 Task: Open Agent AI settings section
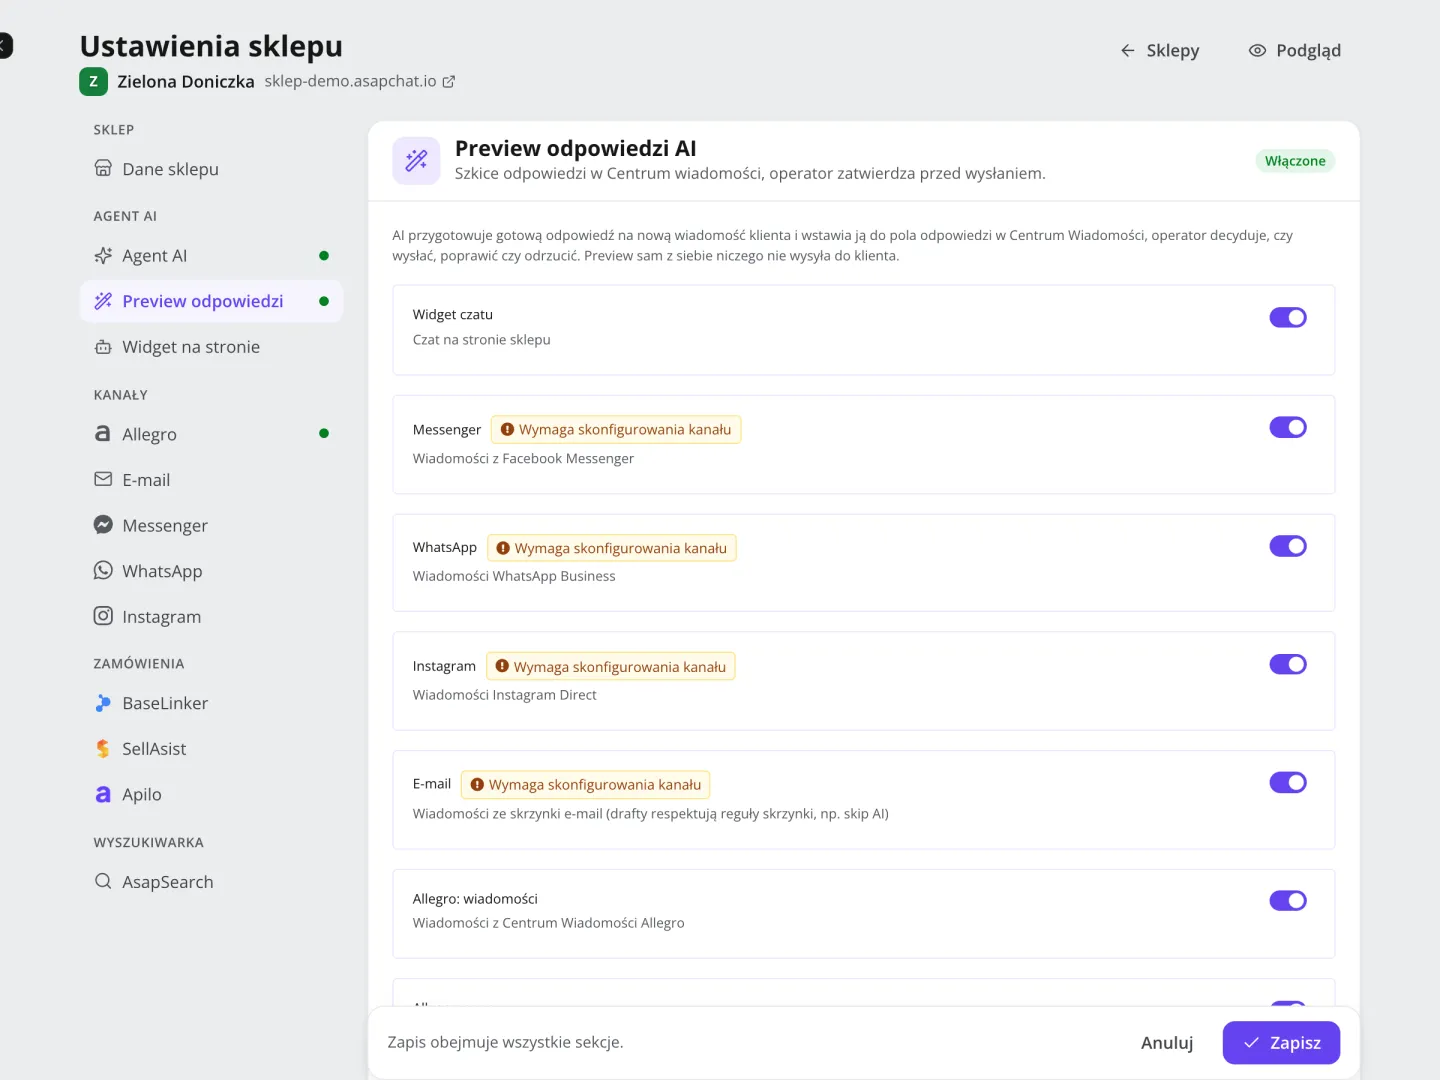pyautogui.click(x=211, y=256)
